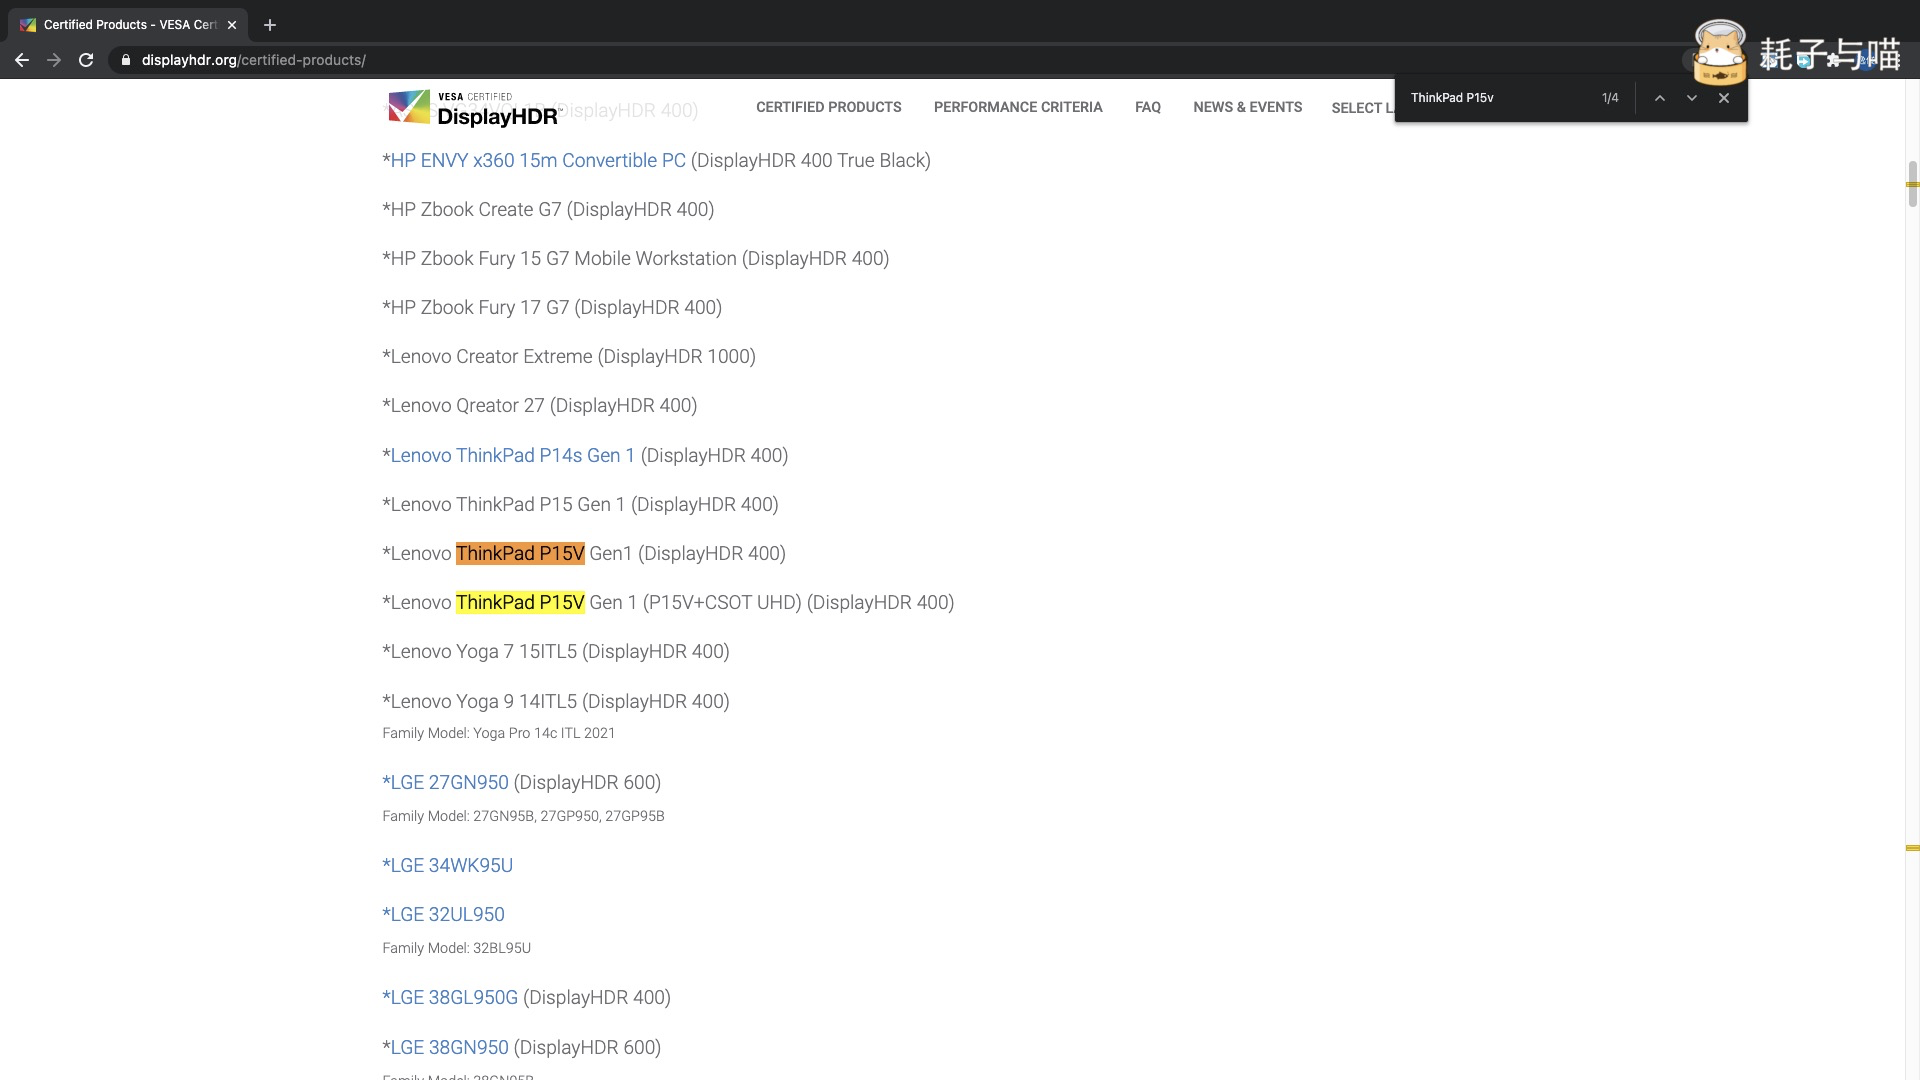Select the Certified Products browser tab

tap(130, 25)
